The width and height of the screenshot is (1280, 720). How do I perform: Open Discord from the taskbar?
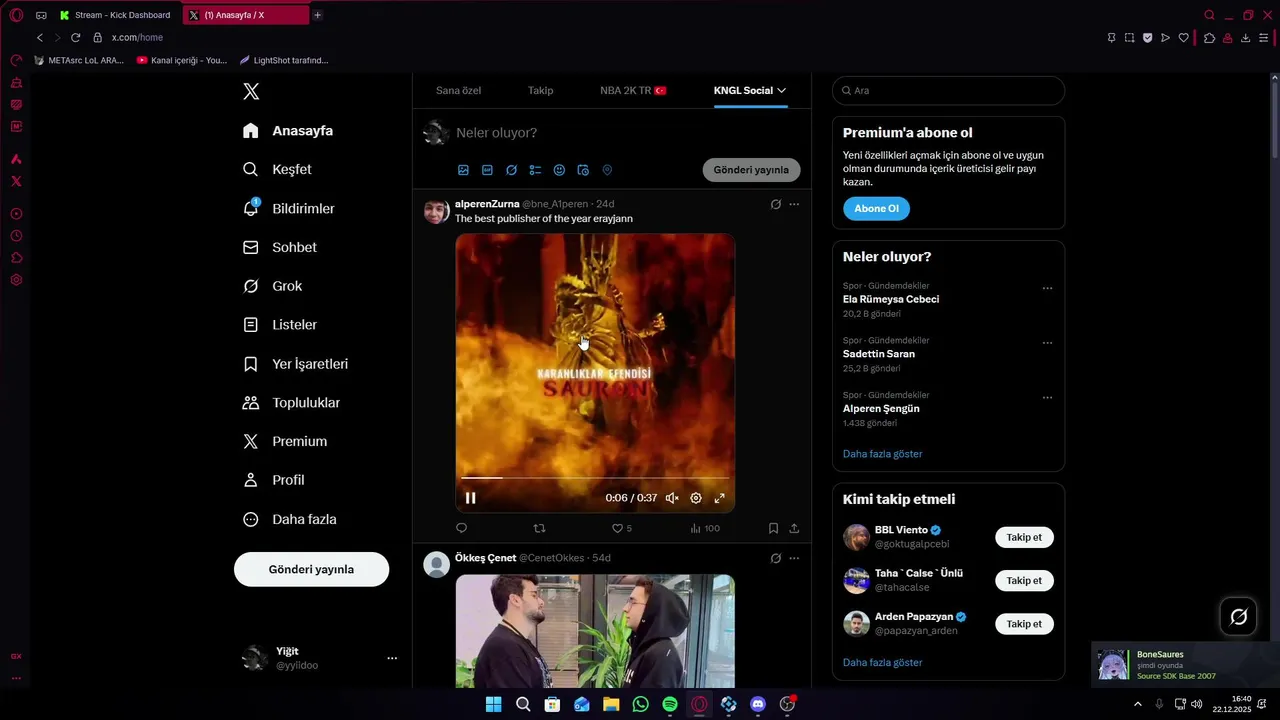[758, 704]
